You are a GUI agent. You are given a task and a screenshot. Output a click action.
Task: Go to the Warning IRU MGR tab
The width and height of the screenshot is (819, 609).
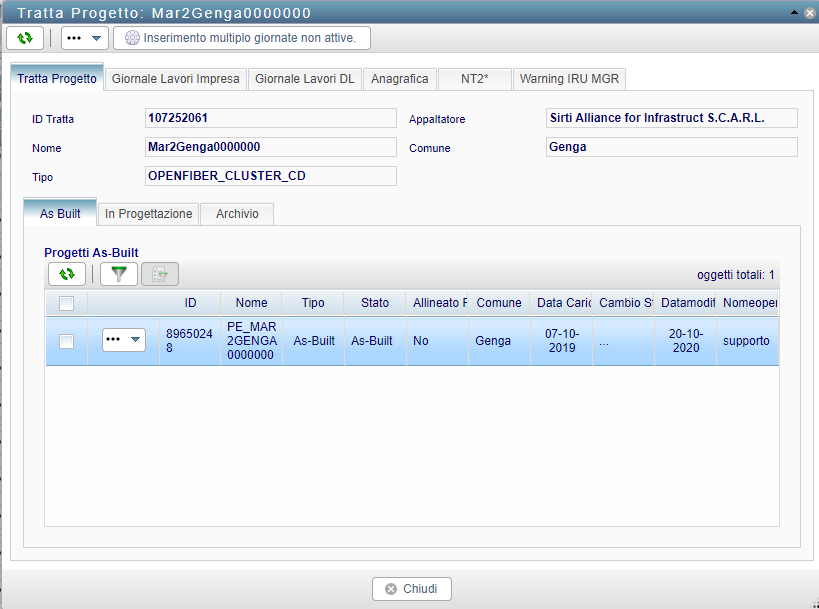570,79
